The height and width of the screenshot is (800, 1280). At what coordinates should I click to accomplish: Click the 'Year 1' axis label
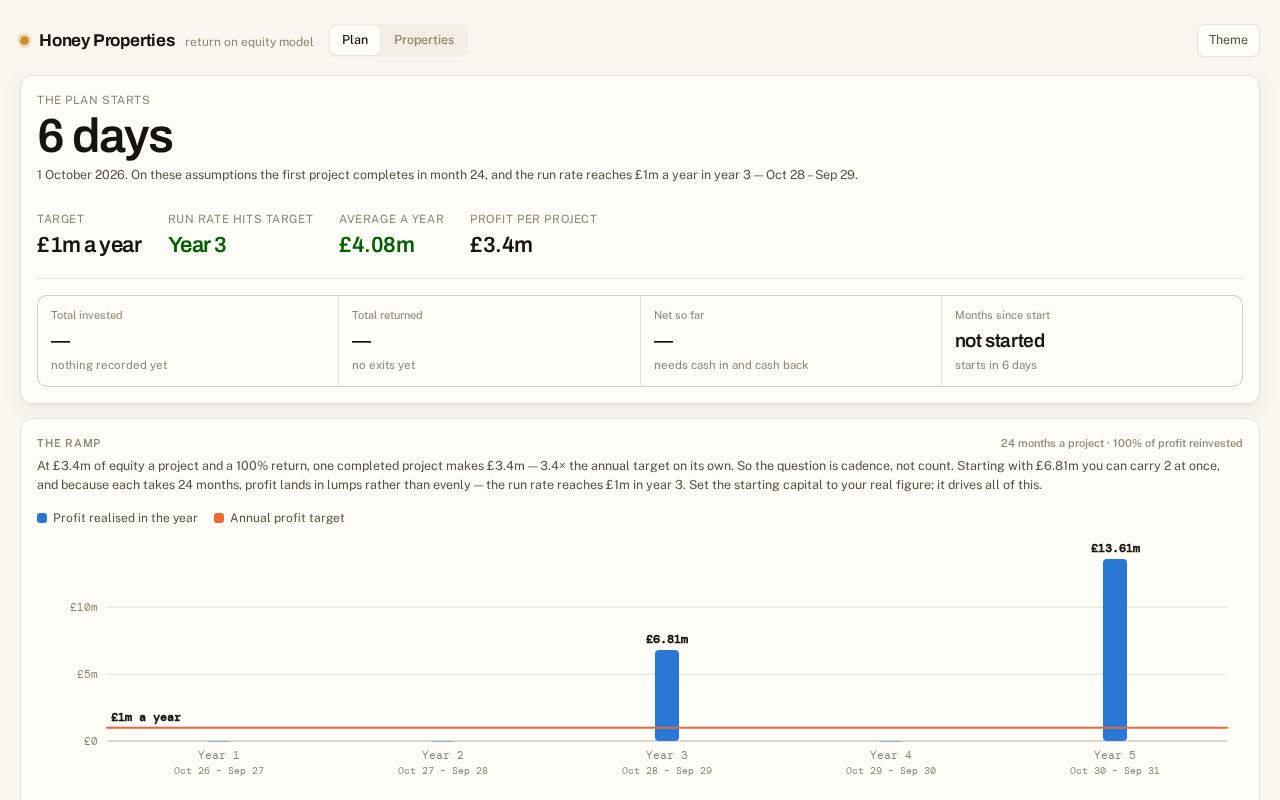[x=219, y=755]
